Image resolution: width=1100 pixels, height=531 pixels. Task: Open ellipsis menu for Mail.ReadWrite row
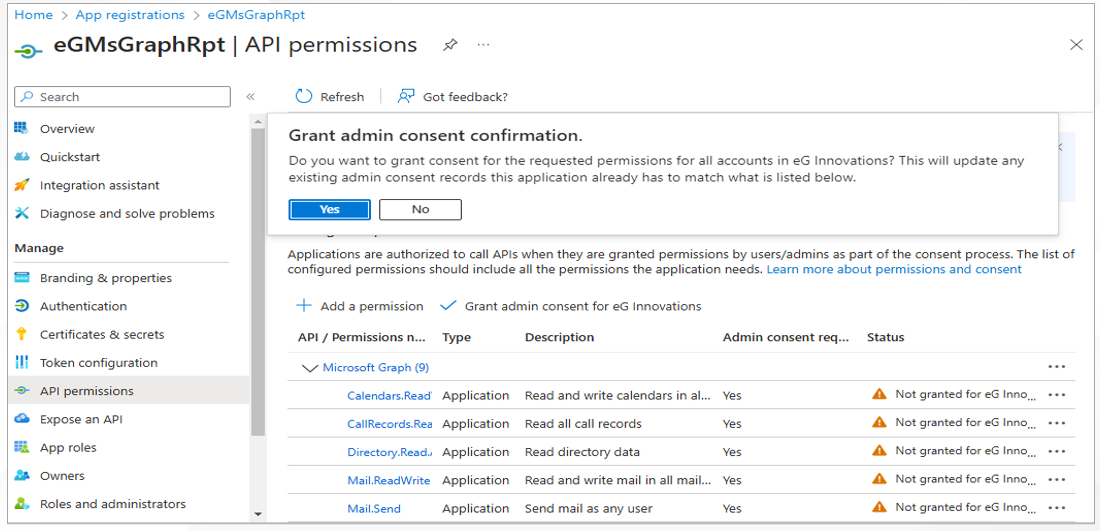pyautogui.click(x=1057, y=479)
